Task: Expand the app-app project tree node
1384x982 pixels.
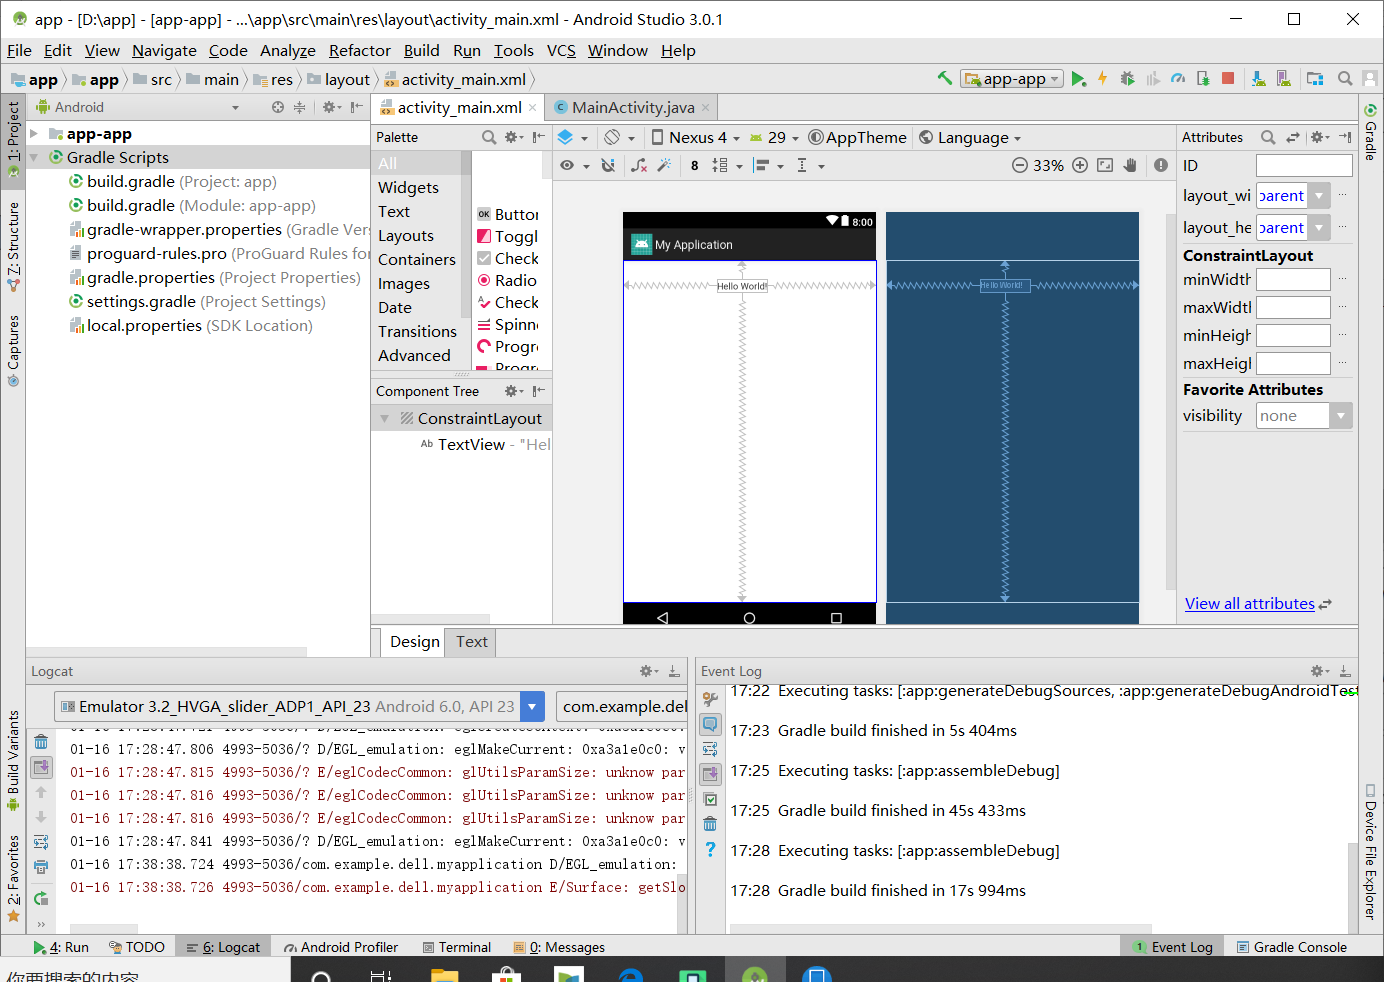Action: click(34, 133)
